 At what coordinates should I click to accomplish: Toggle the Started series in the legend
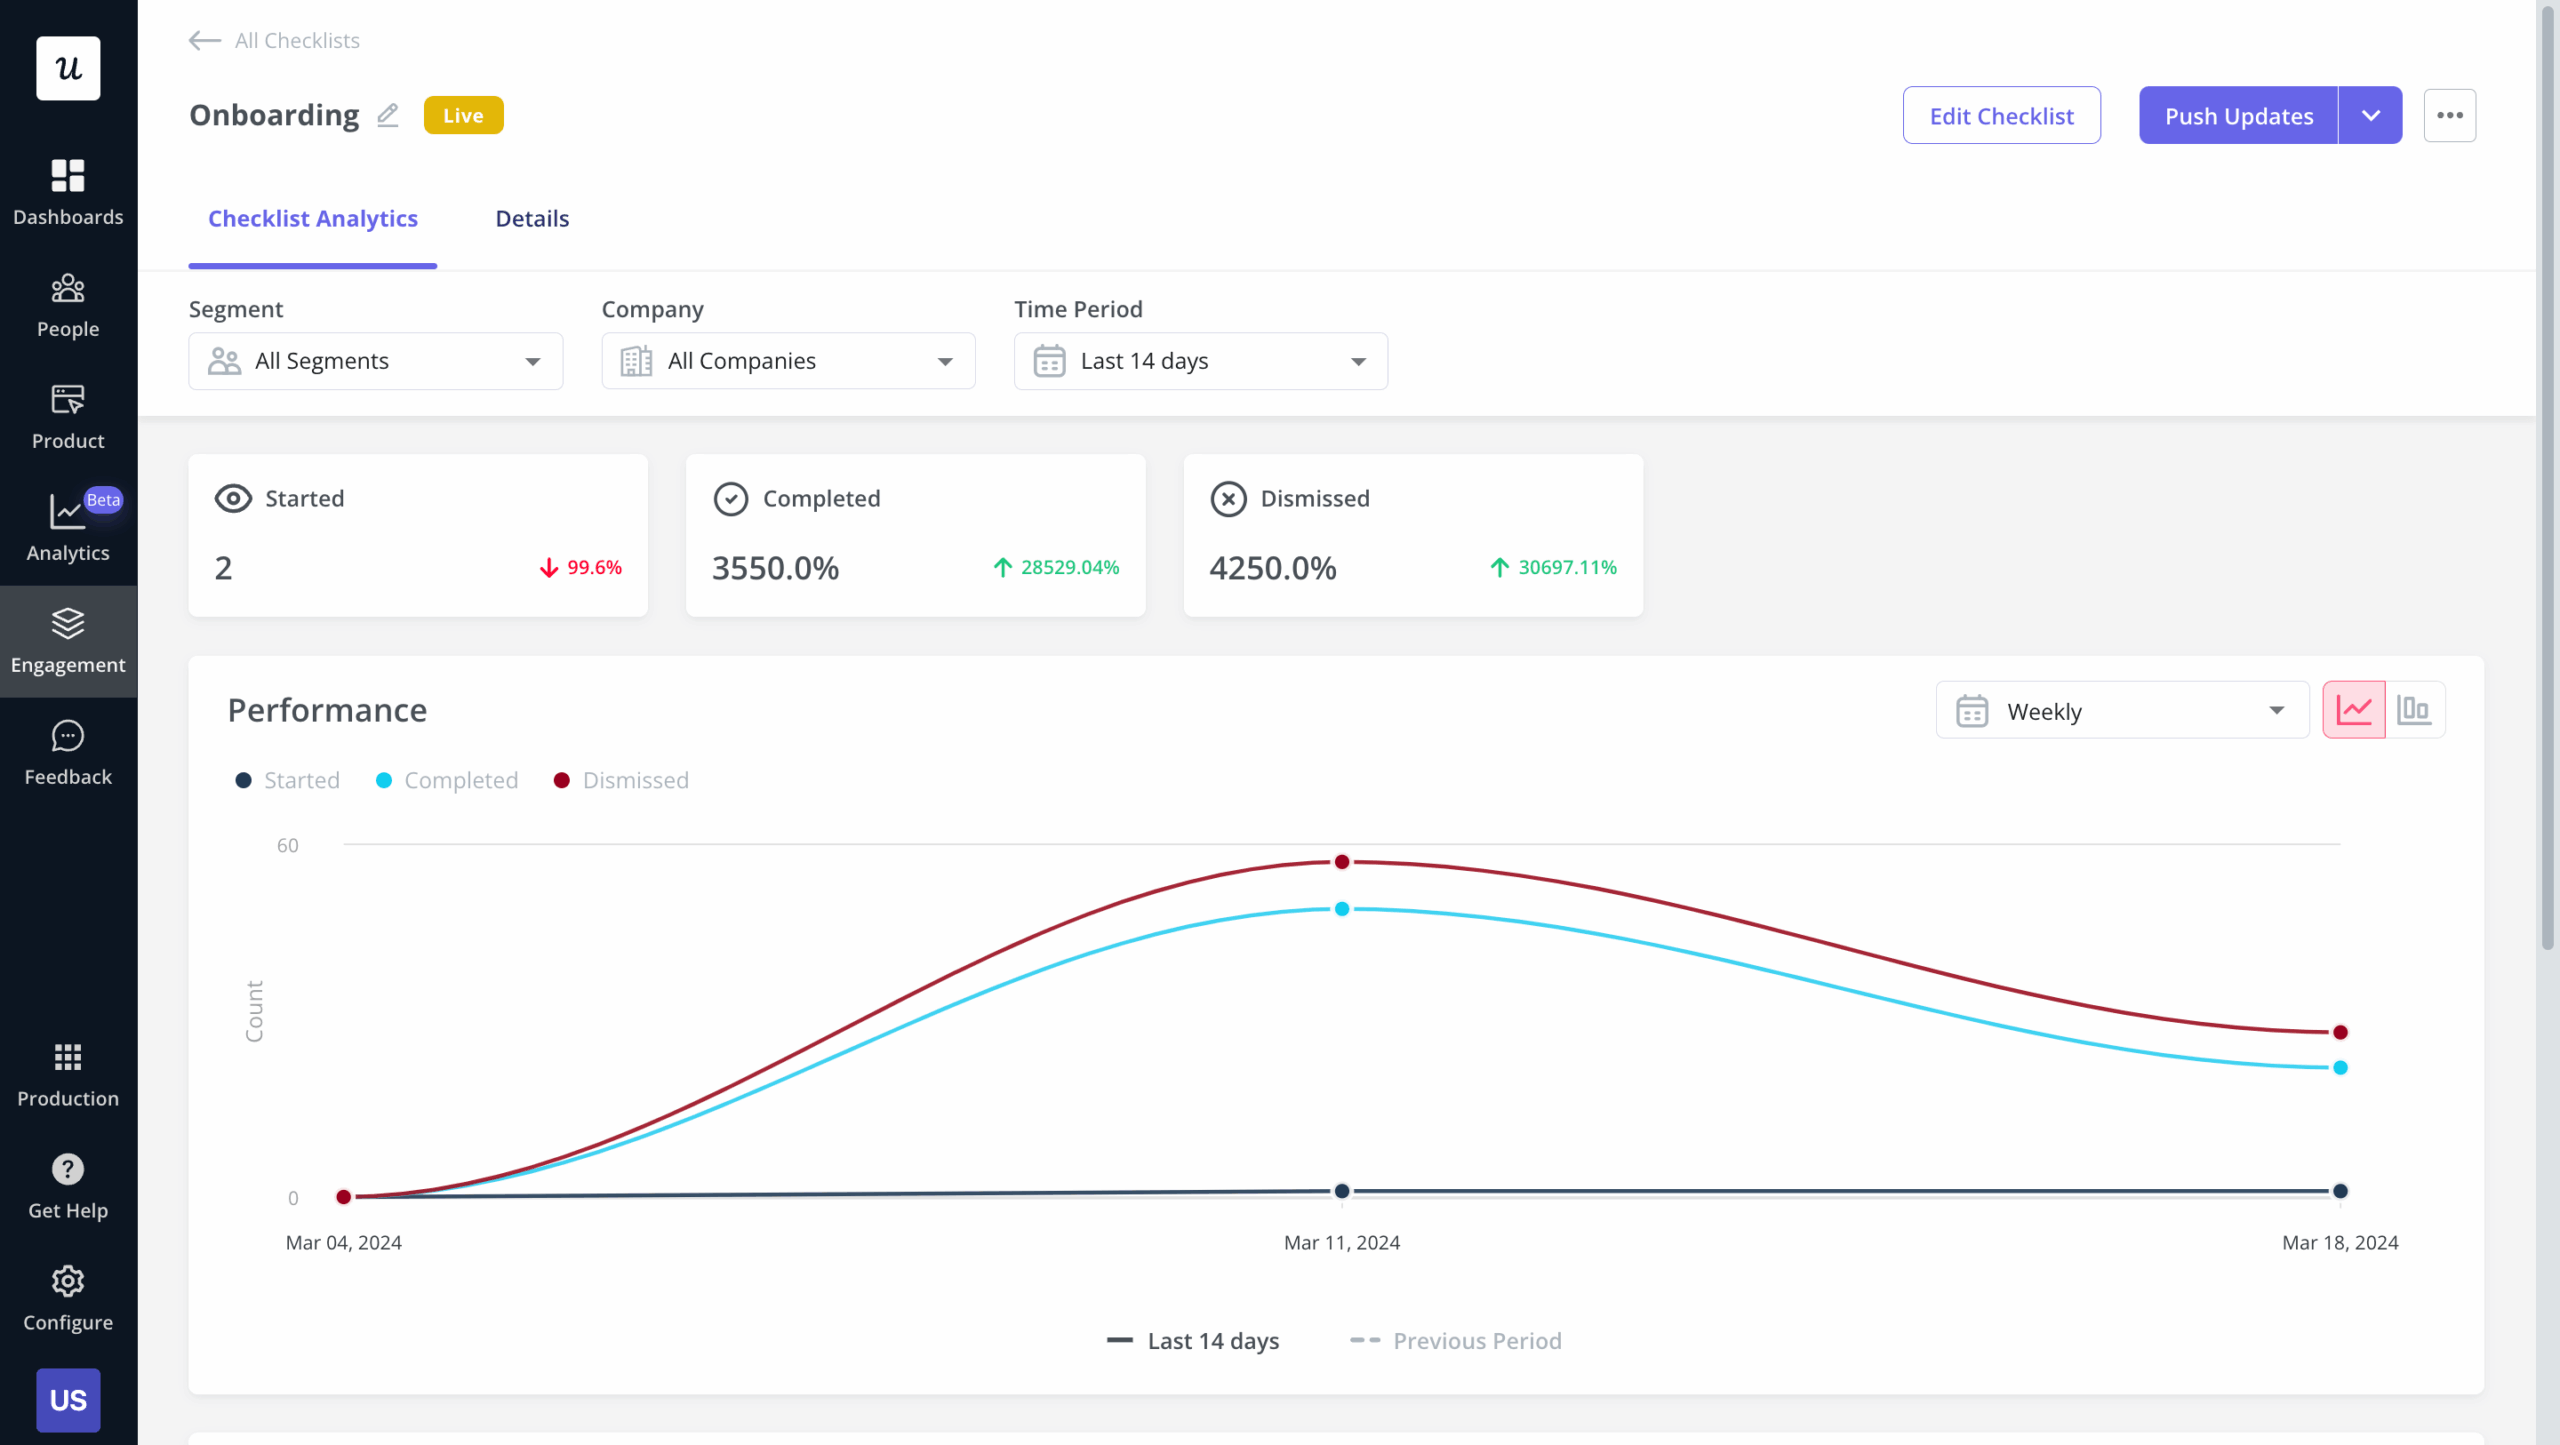pos(287,780)
